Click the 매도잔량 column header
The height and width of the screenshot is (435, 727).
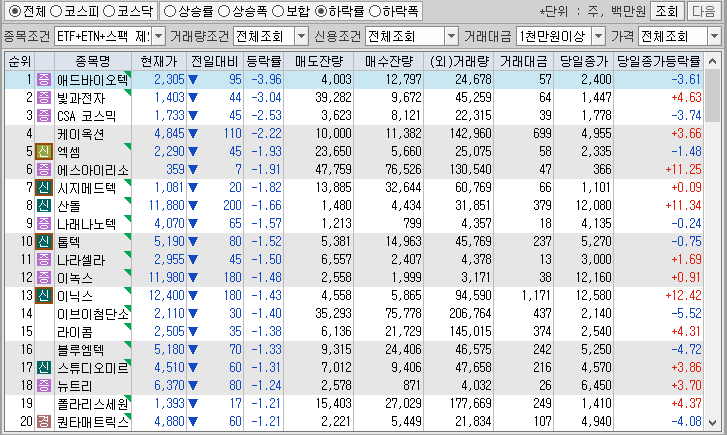(x=319, y=61)
